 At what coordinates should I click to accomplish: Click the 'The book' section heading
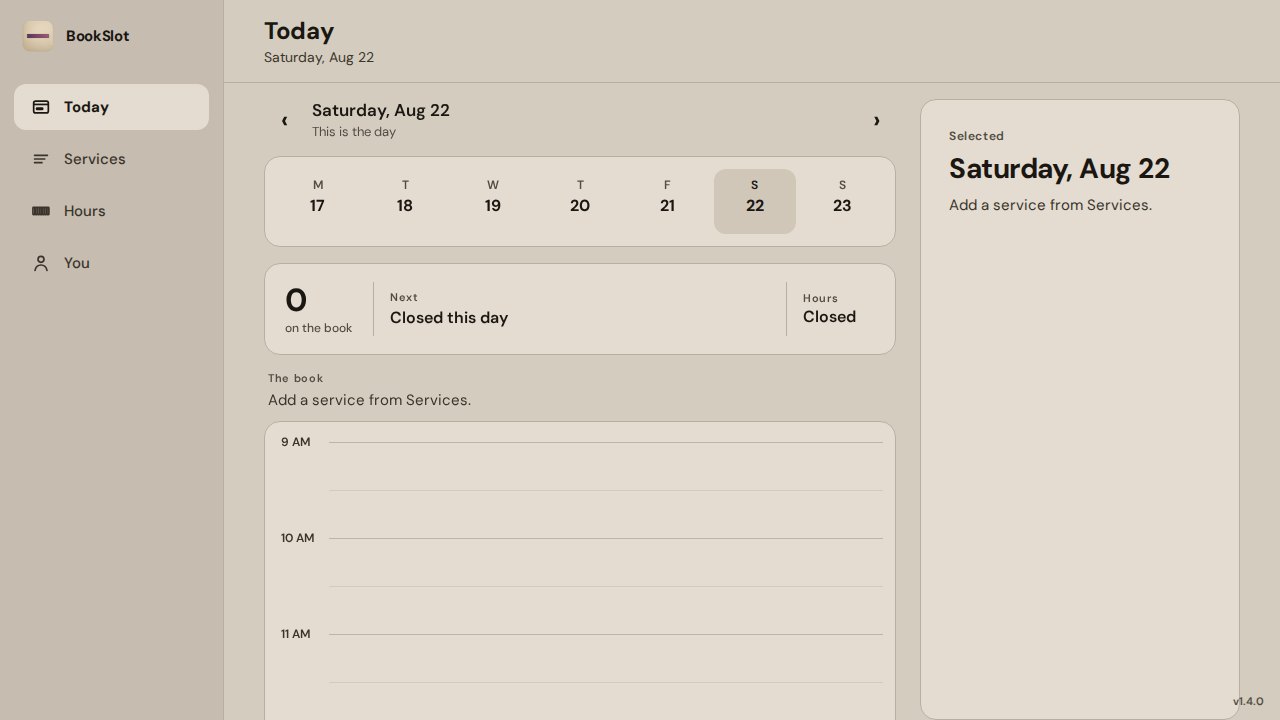[295, 378]
